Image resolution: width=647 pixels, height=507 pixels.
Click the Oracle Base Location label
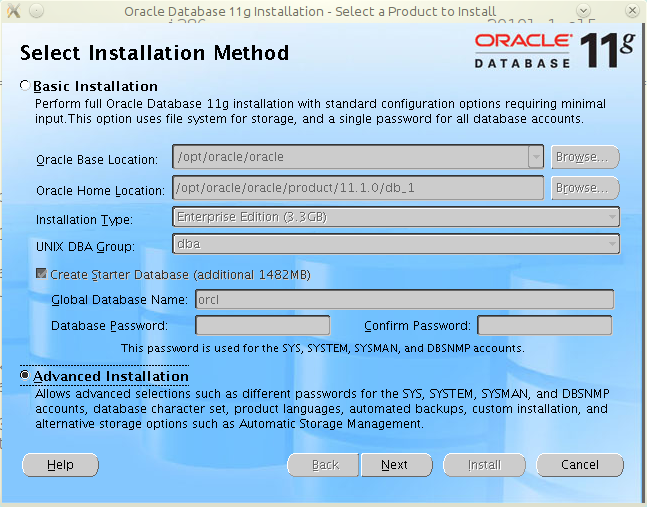(x=97, y=160)
